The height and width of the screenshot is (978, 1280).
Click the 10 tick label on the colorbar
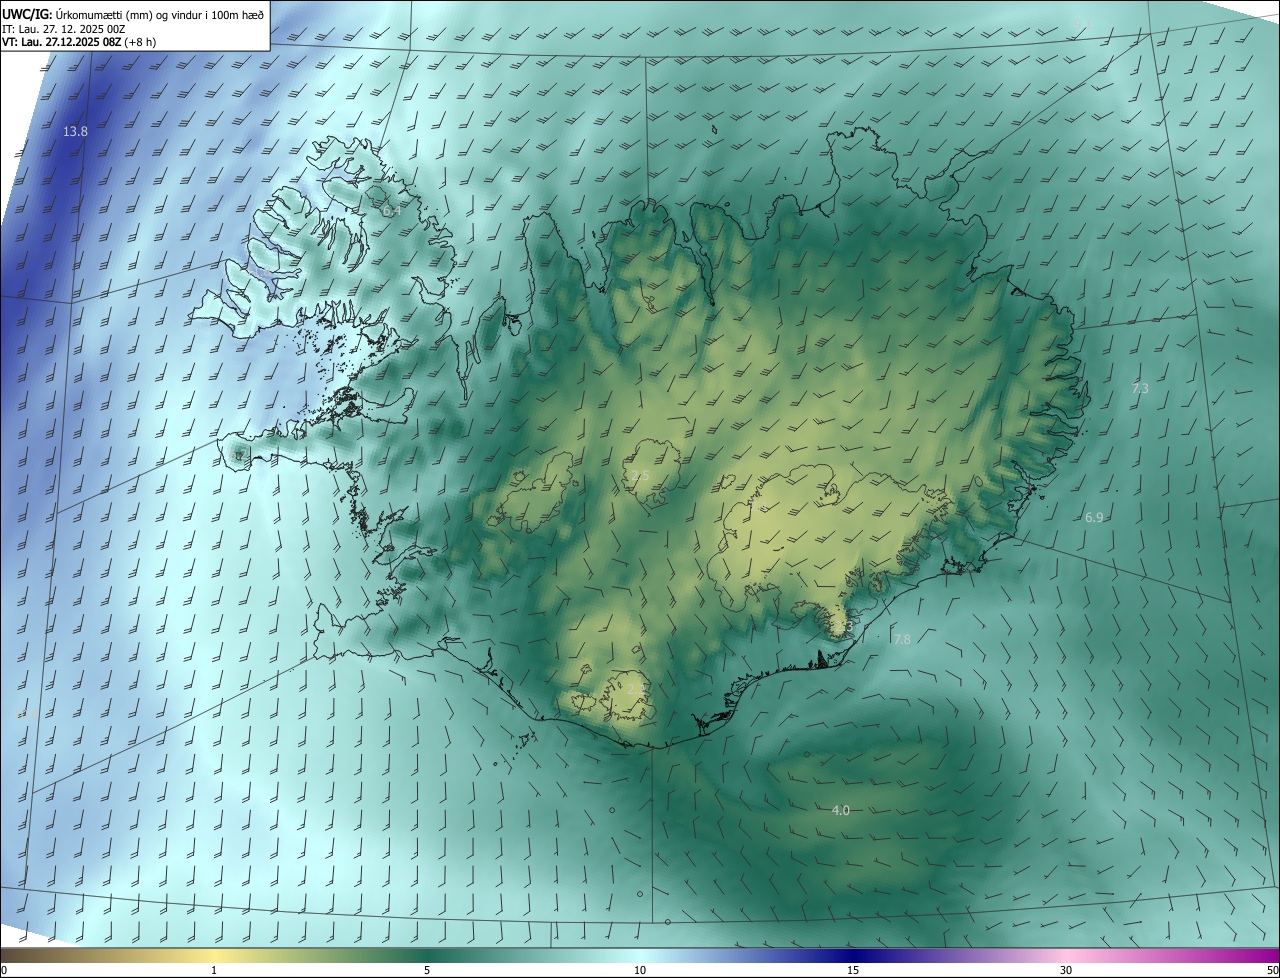[x=640, y=970]
